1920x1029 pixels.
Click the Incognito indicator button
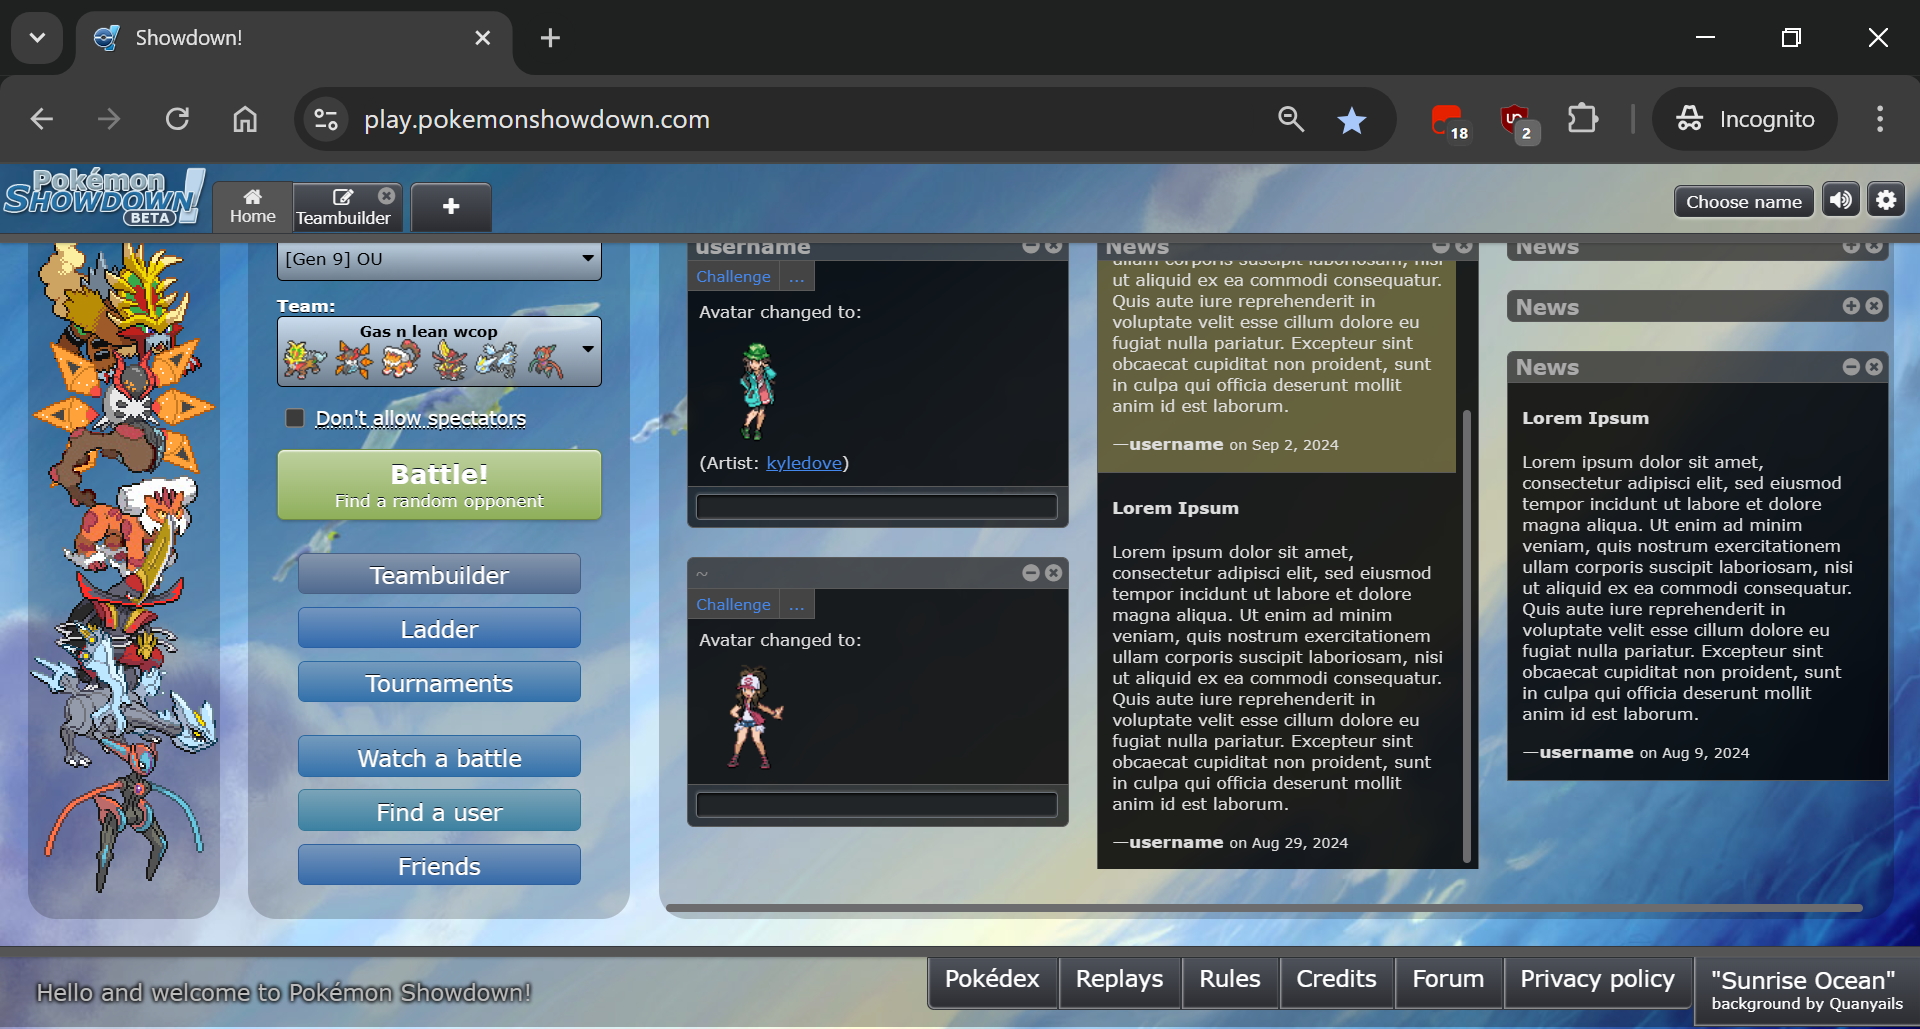1745,120
